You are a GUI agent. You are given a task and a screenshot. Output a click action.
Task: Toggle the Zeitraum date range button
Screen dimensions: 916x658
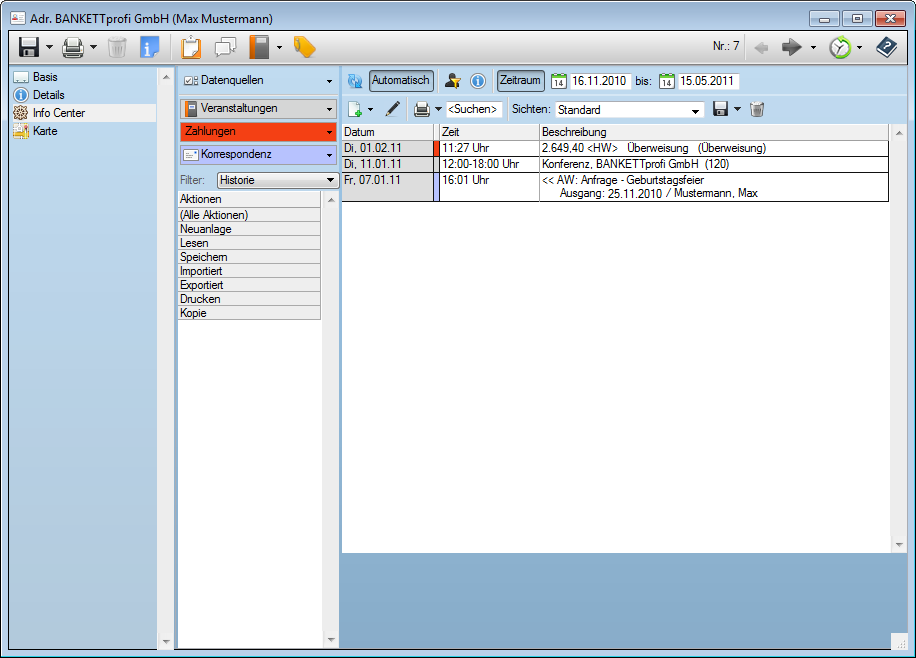[x=520, y=81]
